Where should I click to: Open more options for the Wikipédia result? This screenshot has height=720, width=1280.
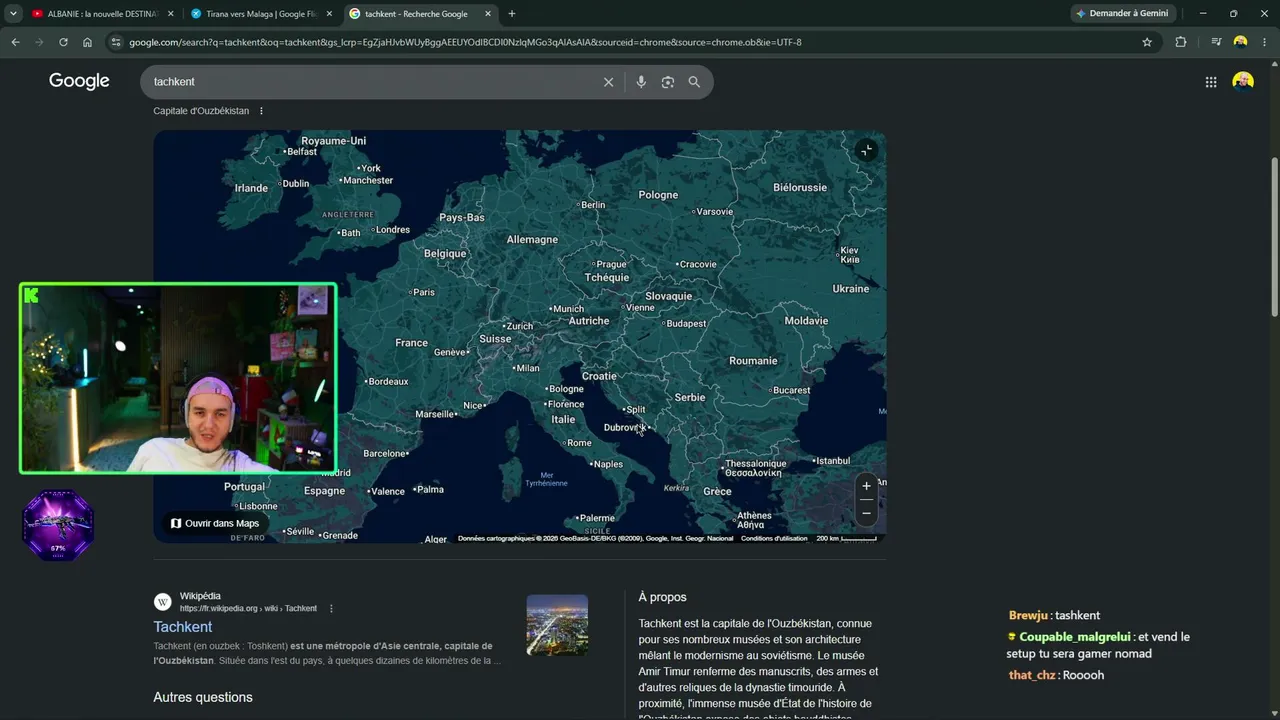331,608
